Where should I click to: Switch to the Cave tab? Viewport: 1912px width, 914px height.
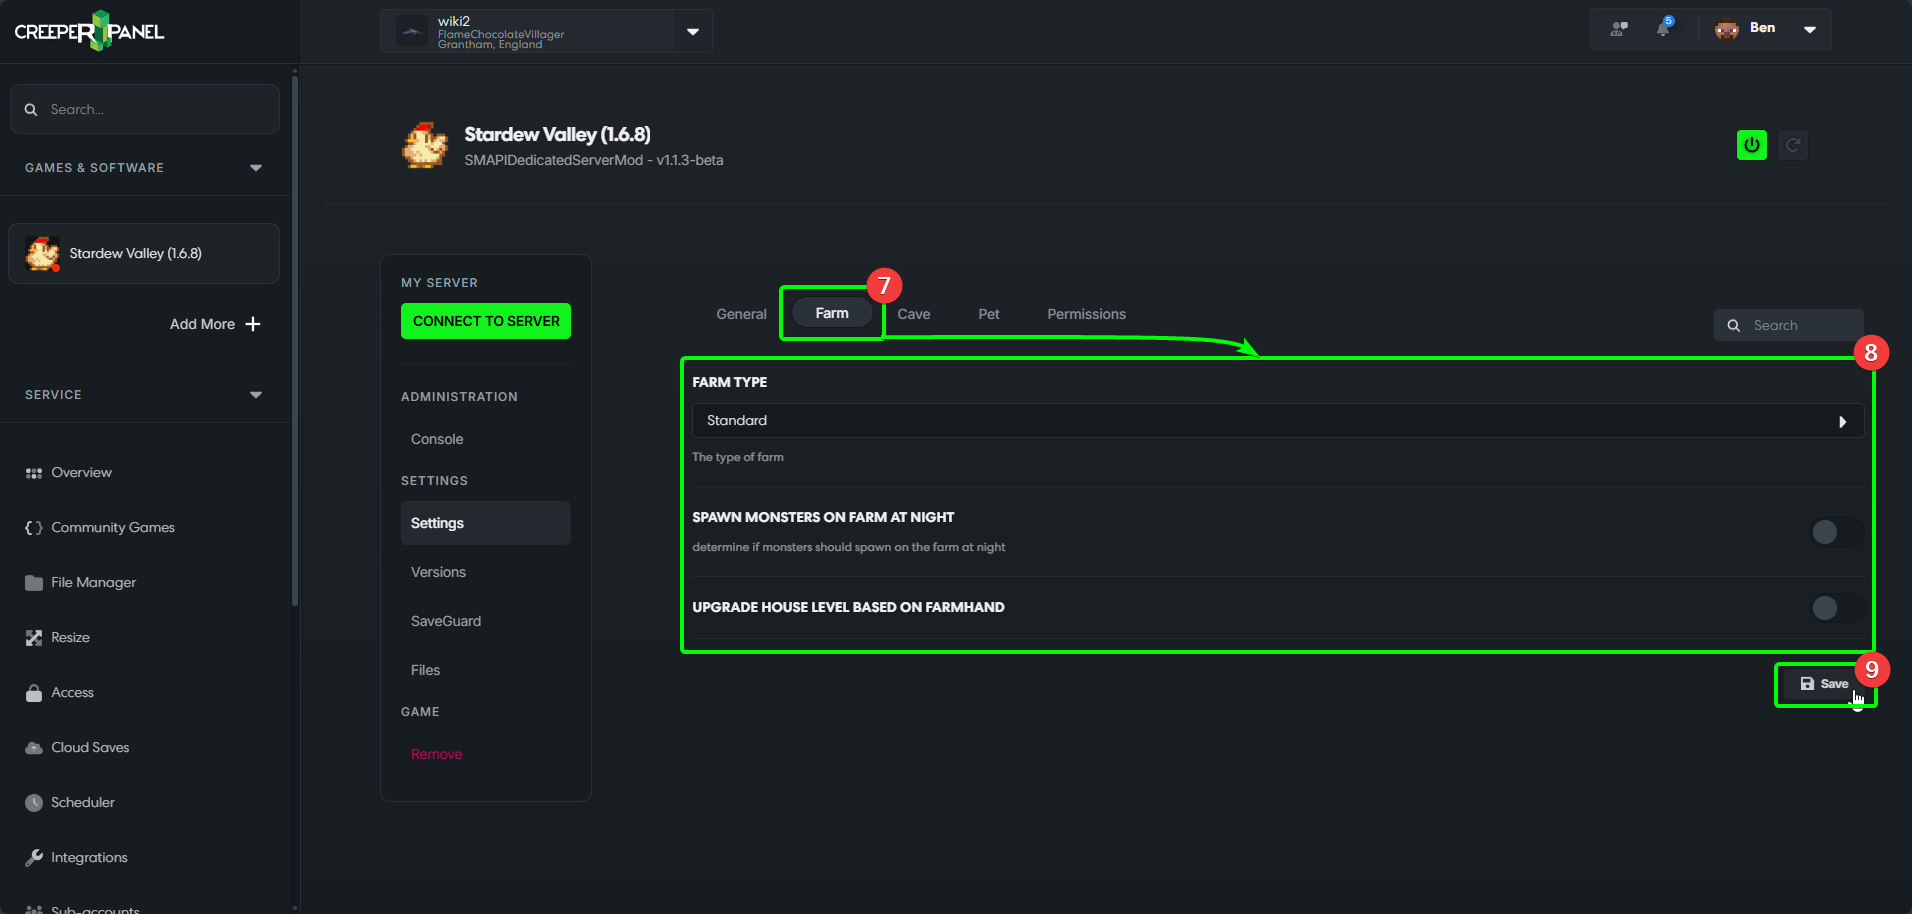click(x=913, y=314)
